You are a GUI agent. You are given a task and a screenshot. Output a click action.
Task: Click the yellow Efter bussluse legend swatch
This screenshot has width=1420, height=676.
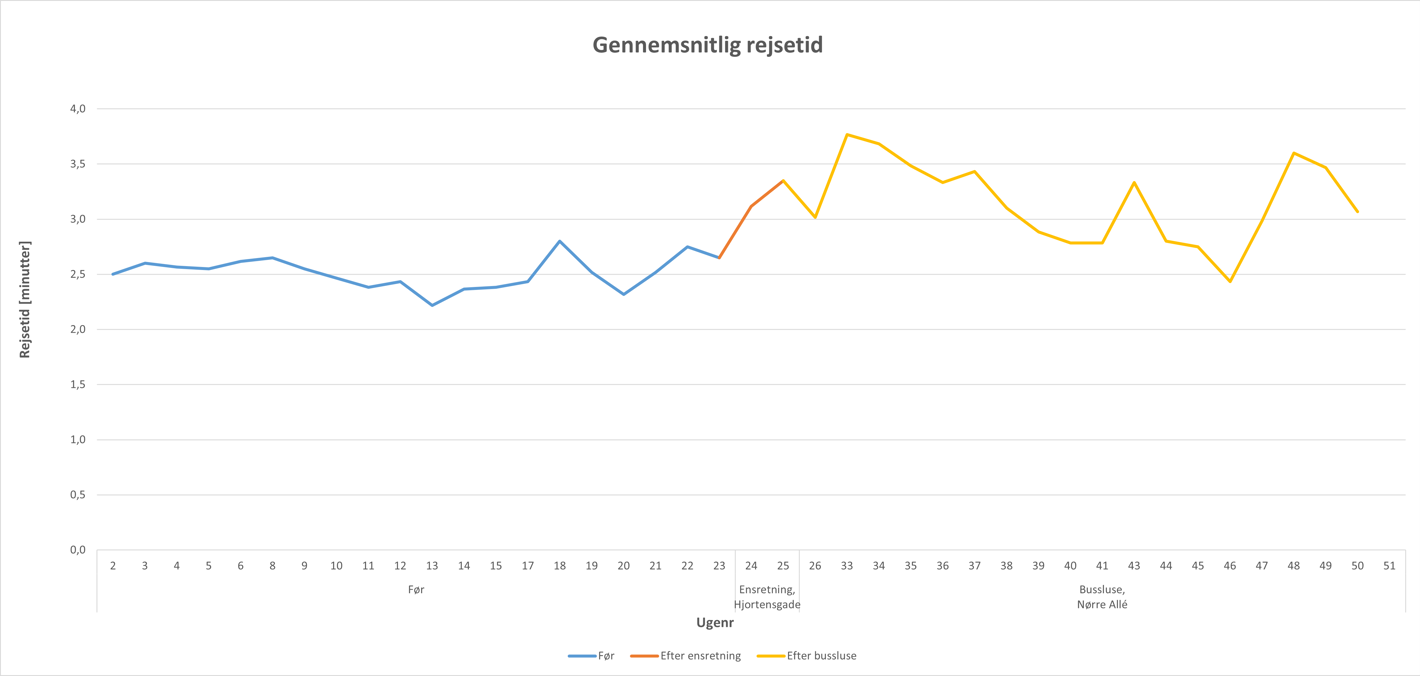click(x=770, y=656)
